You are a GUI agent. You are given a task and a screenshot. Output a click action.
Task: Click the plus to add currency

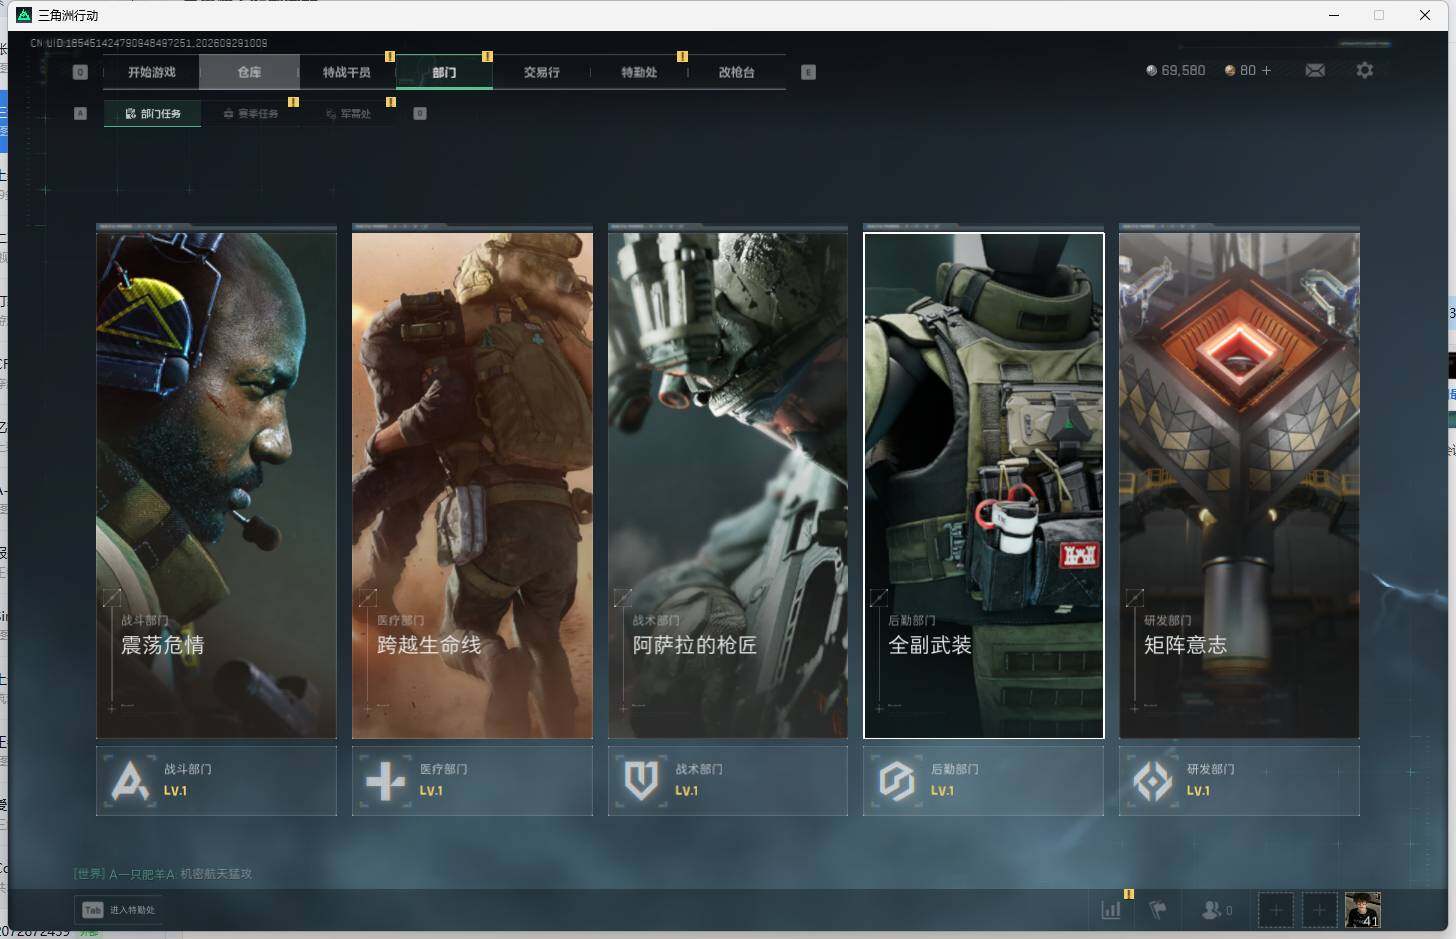pos(1266,71)
